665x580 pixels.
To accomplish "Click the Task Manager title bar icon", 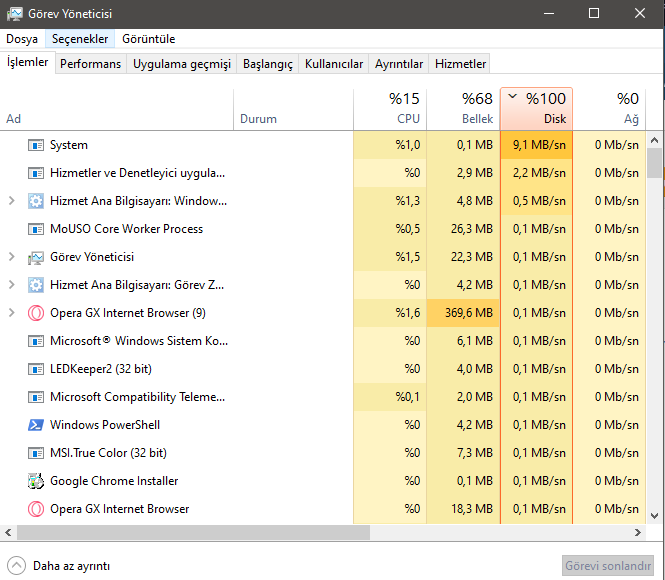I will pyautogui.click(x=15, y=14).
